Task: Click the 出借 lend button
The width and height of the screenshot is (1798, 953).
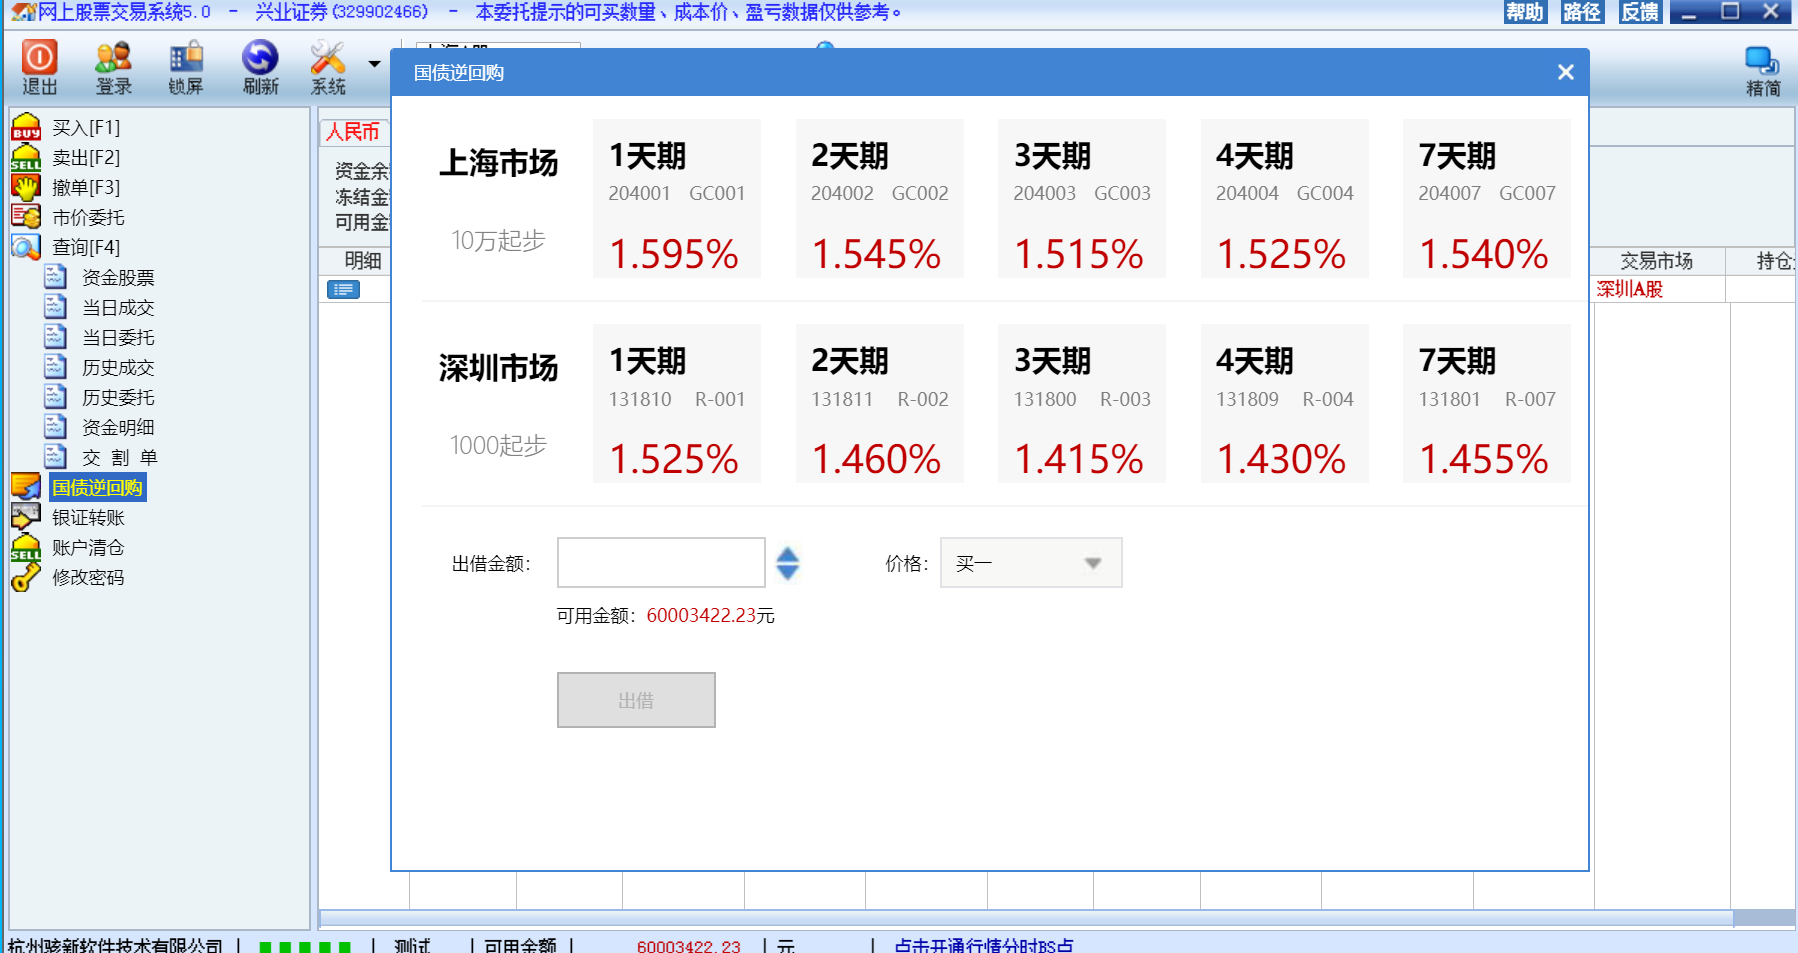Action: point(636,700)
